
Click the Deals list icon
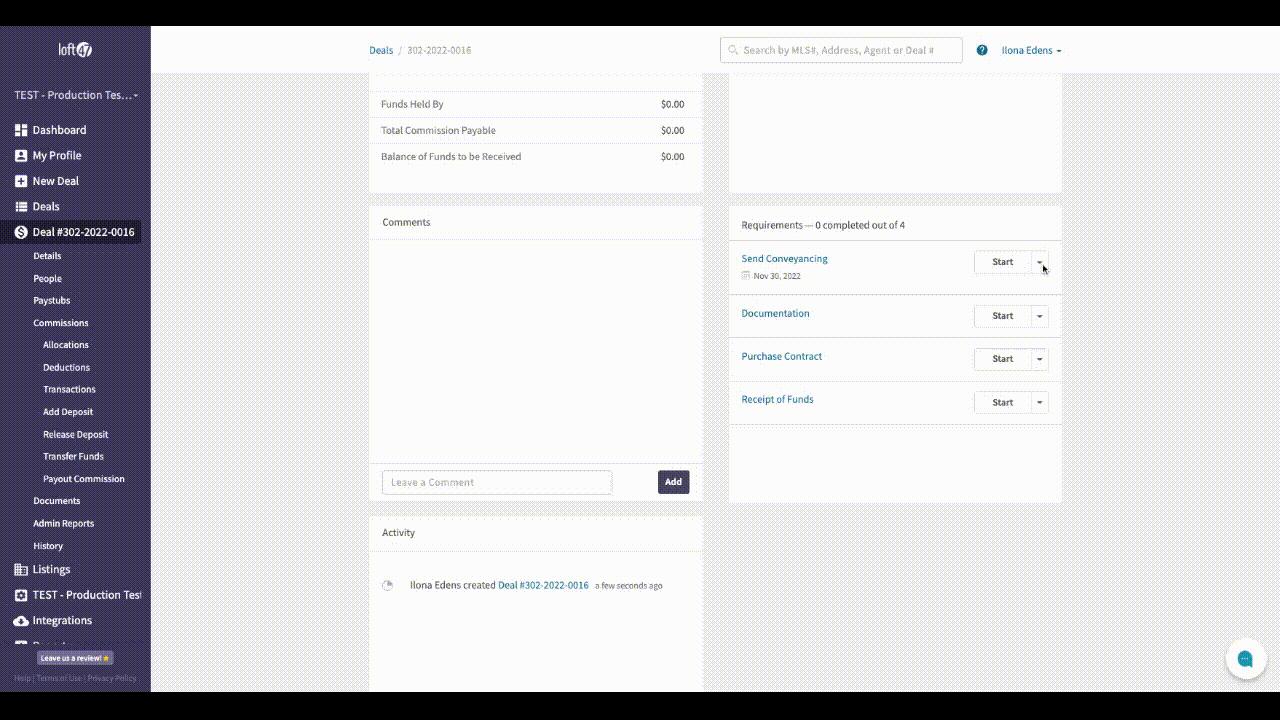point(21,207)
